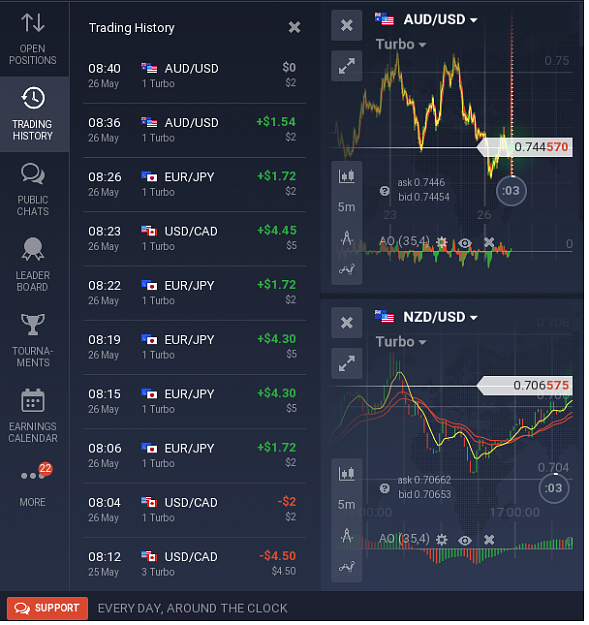Open the 08:23 USD/CAD +$4.45 trade
589x625 pixels.
[195, 240]
